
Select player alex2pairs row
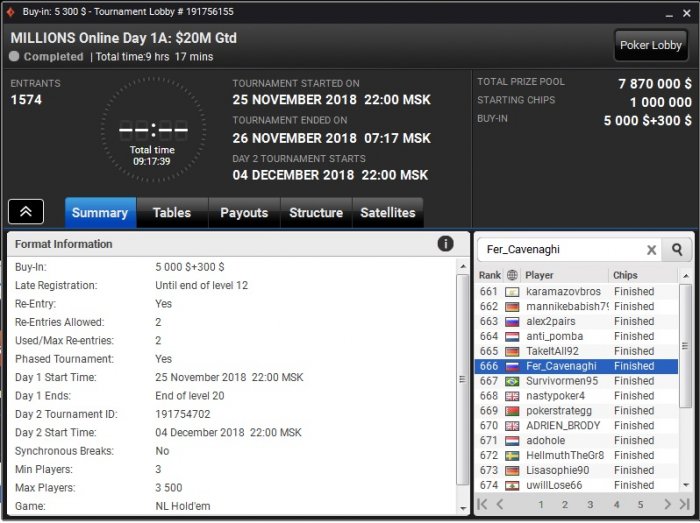click(x=577, y=321)
